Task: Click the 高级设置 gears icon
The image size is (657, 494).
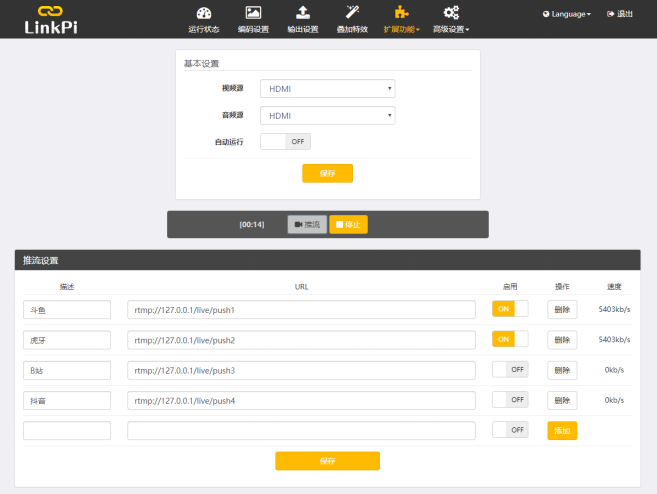Action: 451,13
